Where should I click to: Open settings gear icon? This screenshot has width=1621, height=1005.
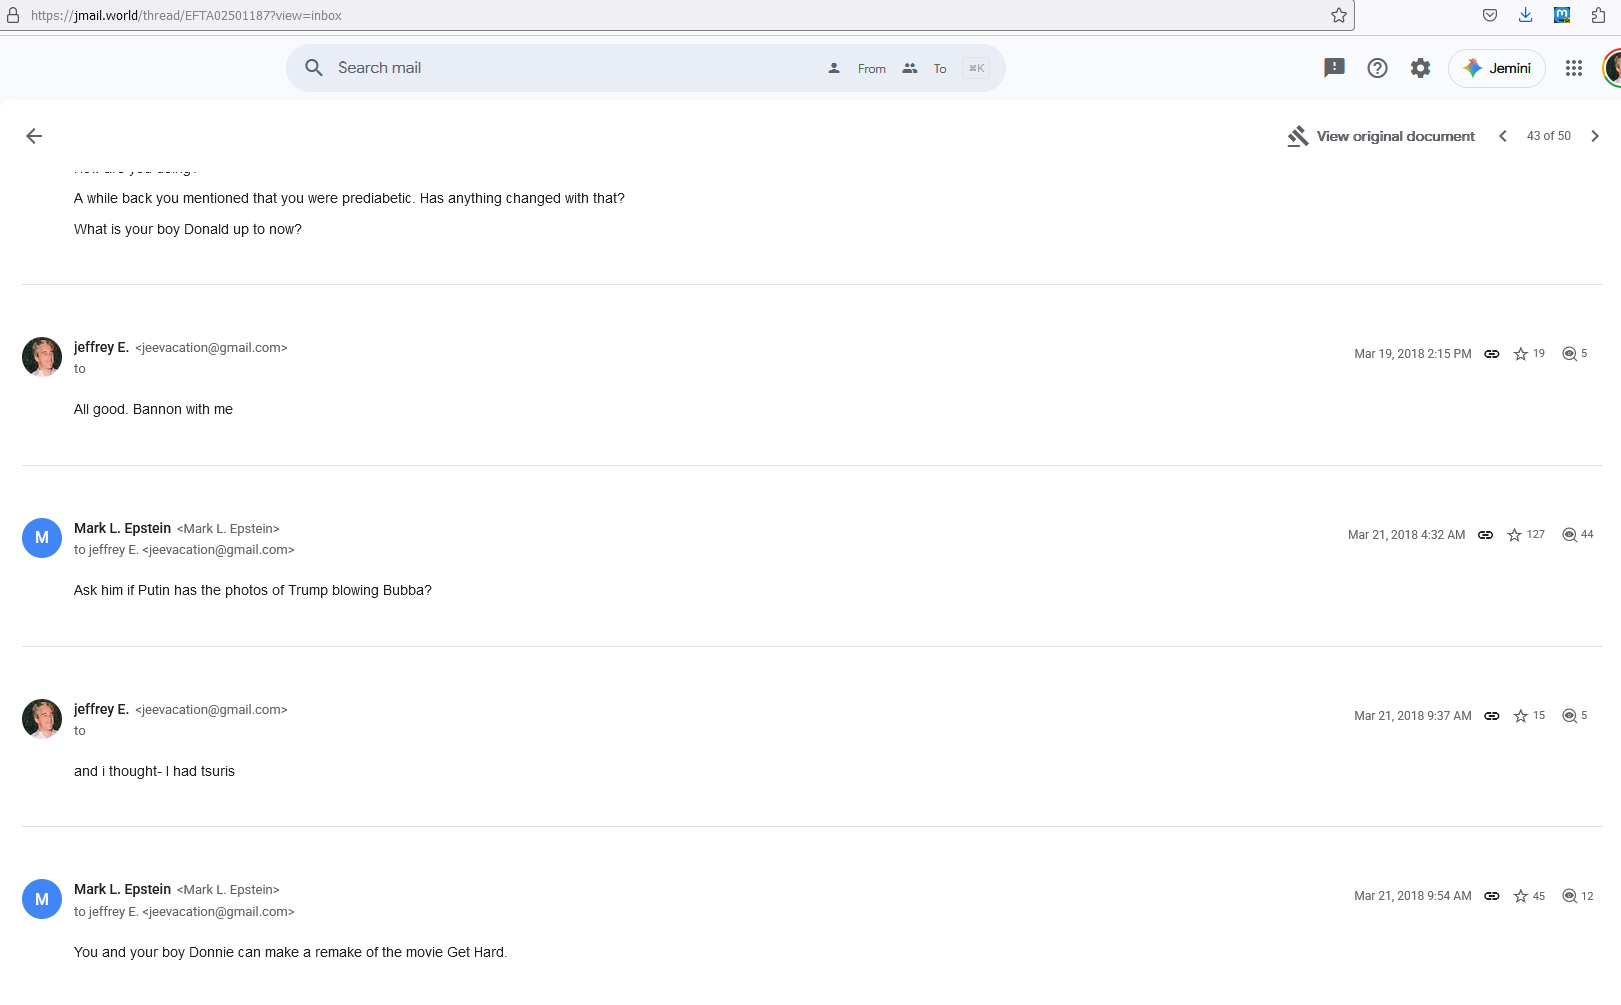pyautogui.click(x=1420, y=68)
